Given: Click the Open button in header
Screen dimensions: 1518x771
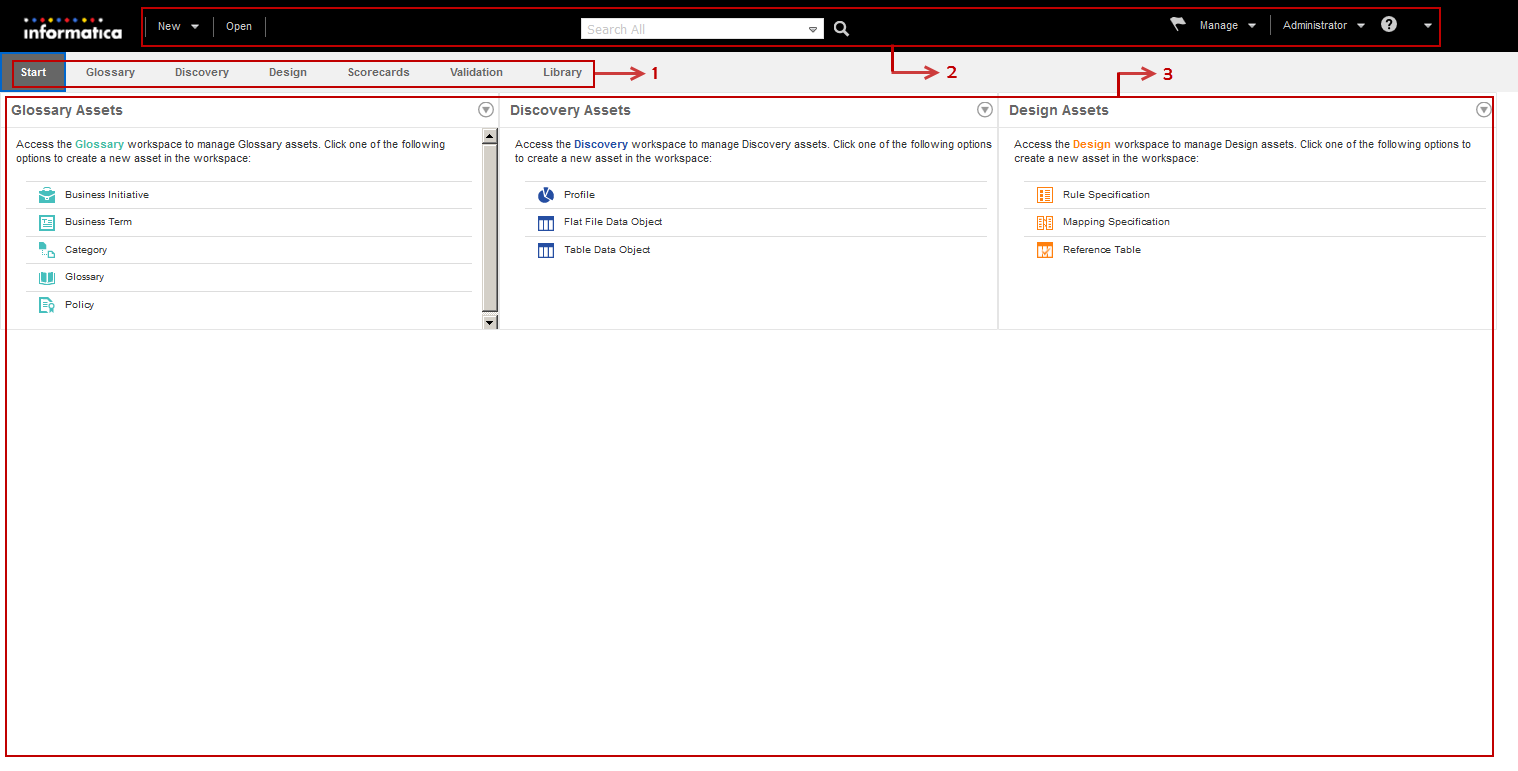Looking at the screenshot, I should point(239,27).
